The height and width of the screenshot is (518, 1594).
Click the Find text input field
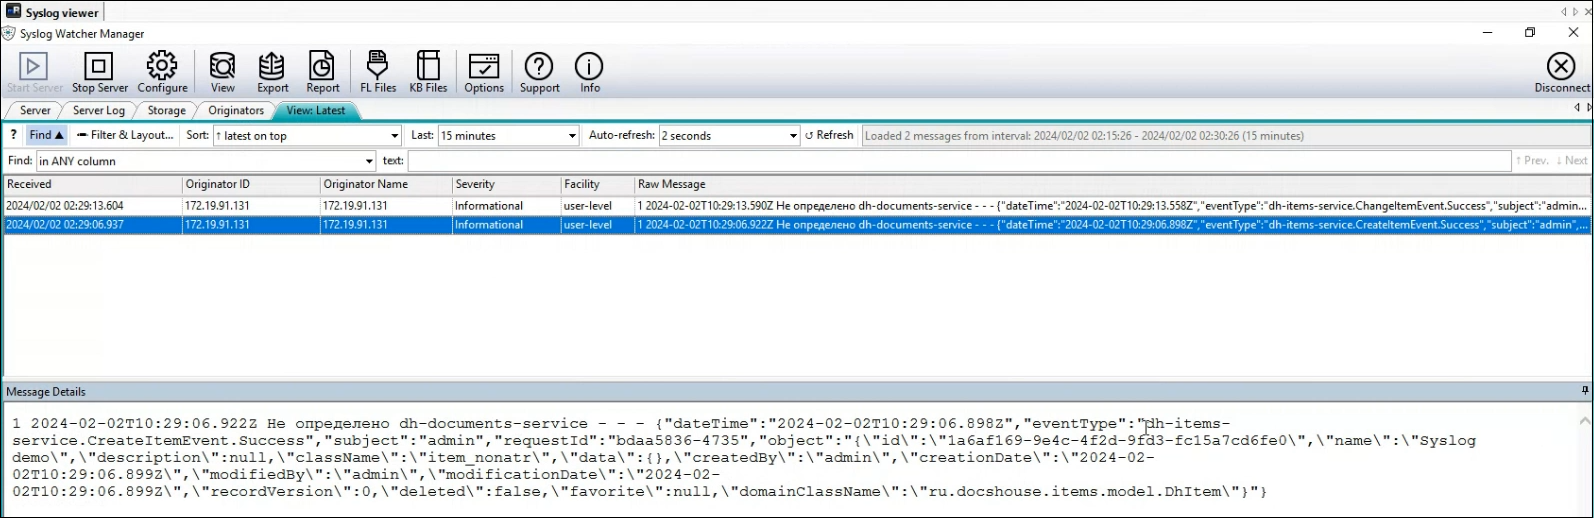[x=959, y=161]
